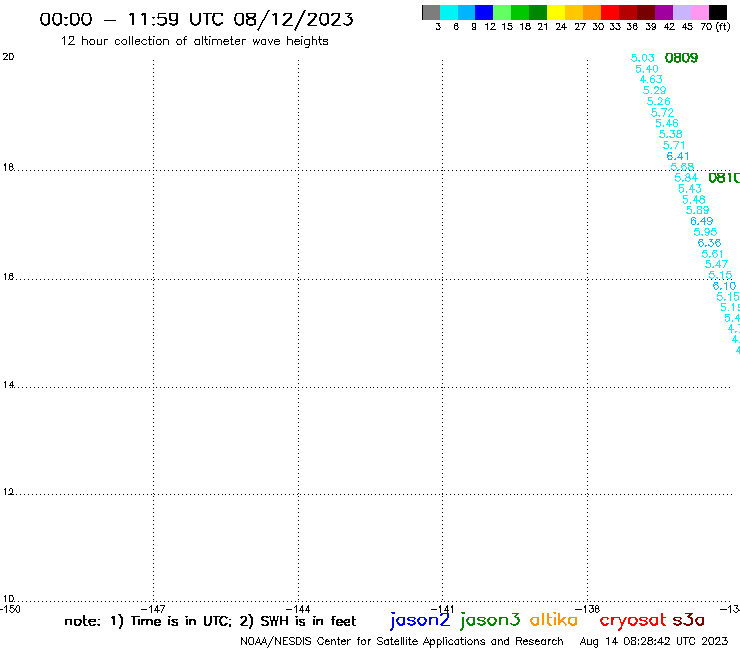Select the orange 'altika' satellite label
Viewport: 740px width, 650px height.
(x=554, y=619)
